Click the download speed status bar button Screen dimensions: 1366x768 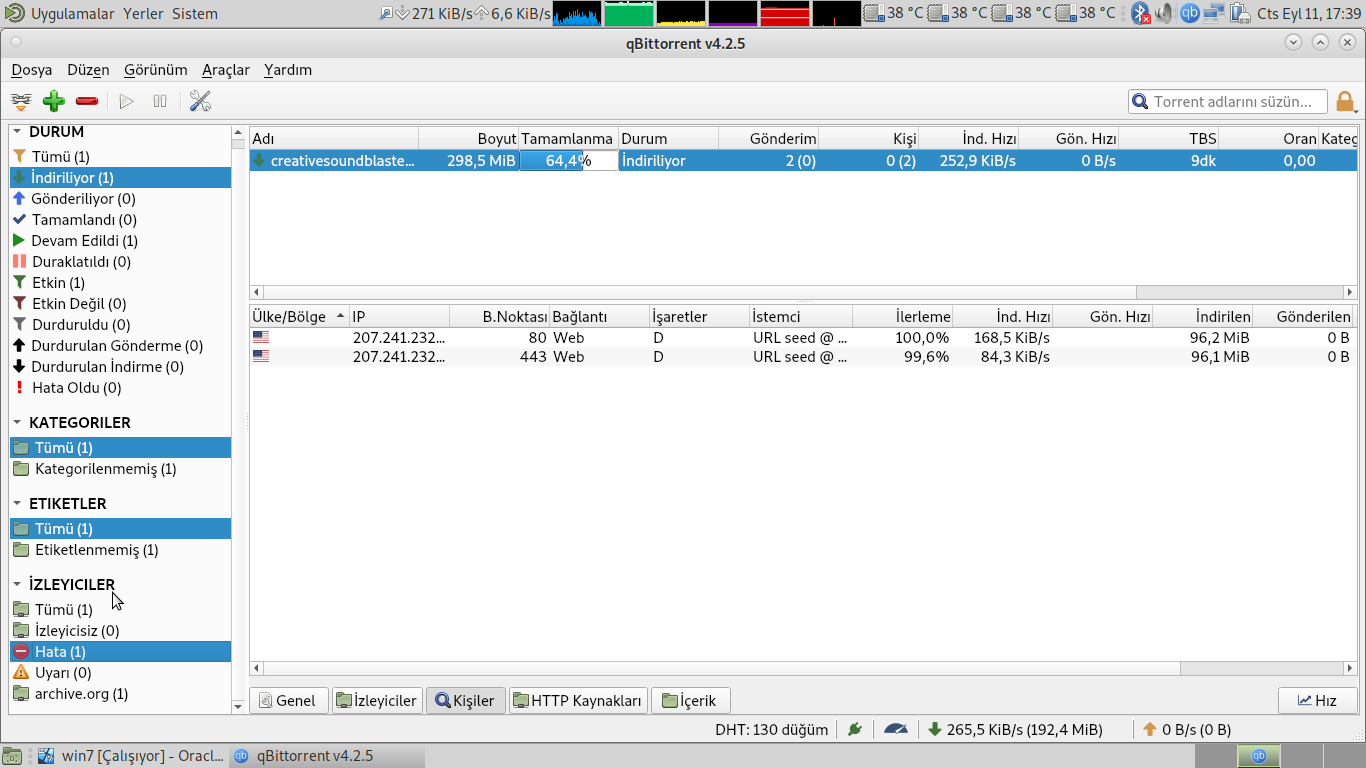(1015, 730)
